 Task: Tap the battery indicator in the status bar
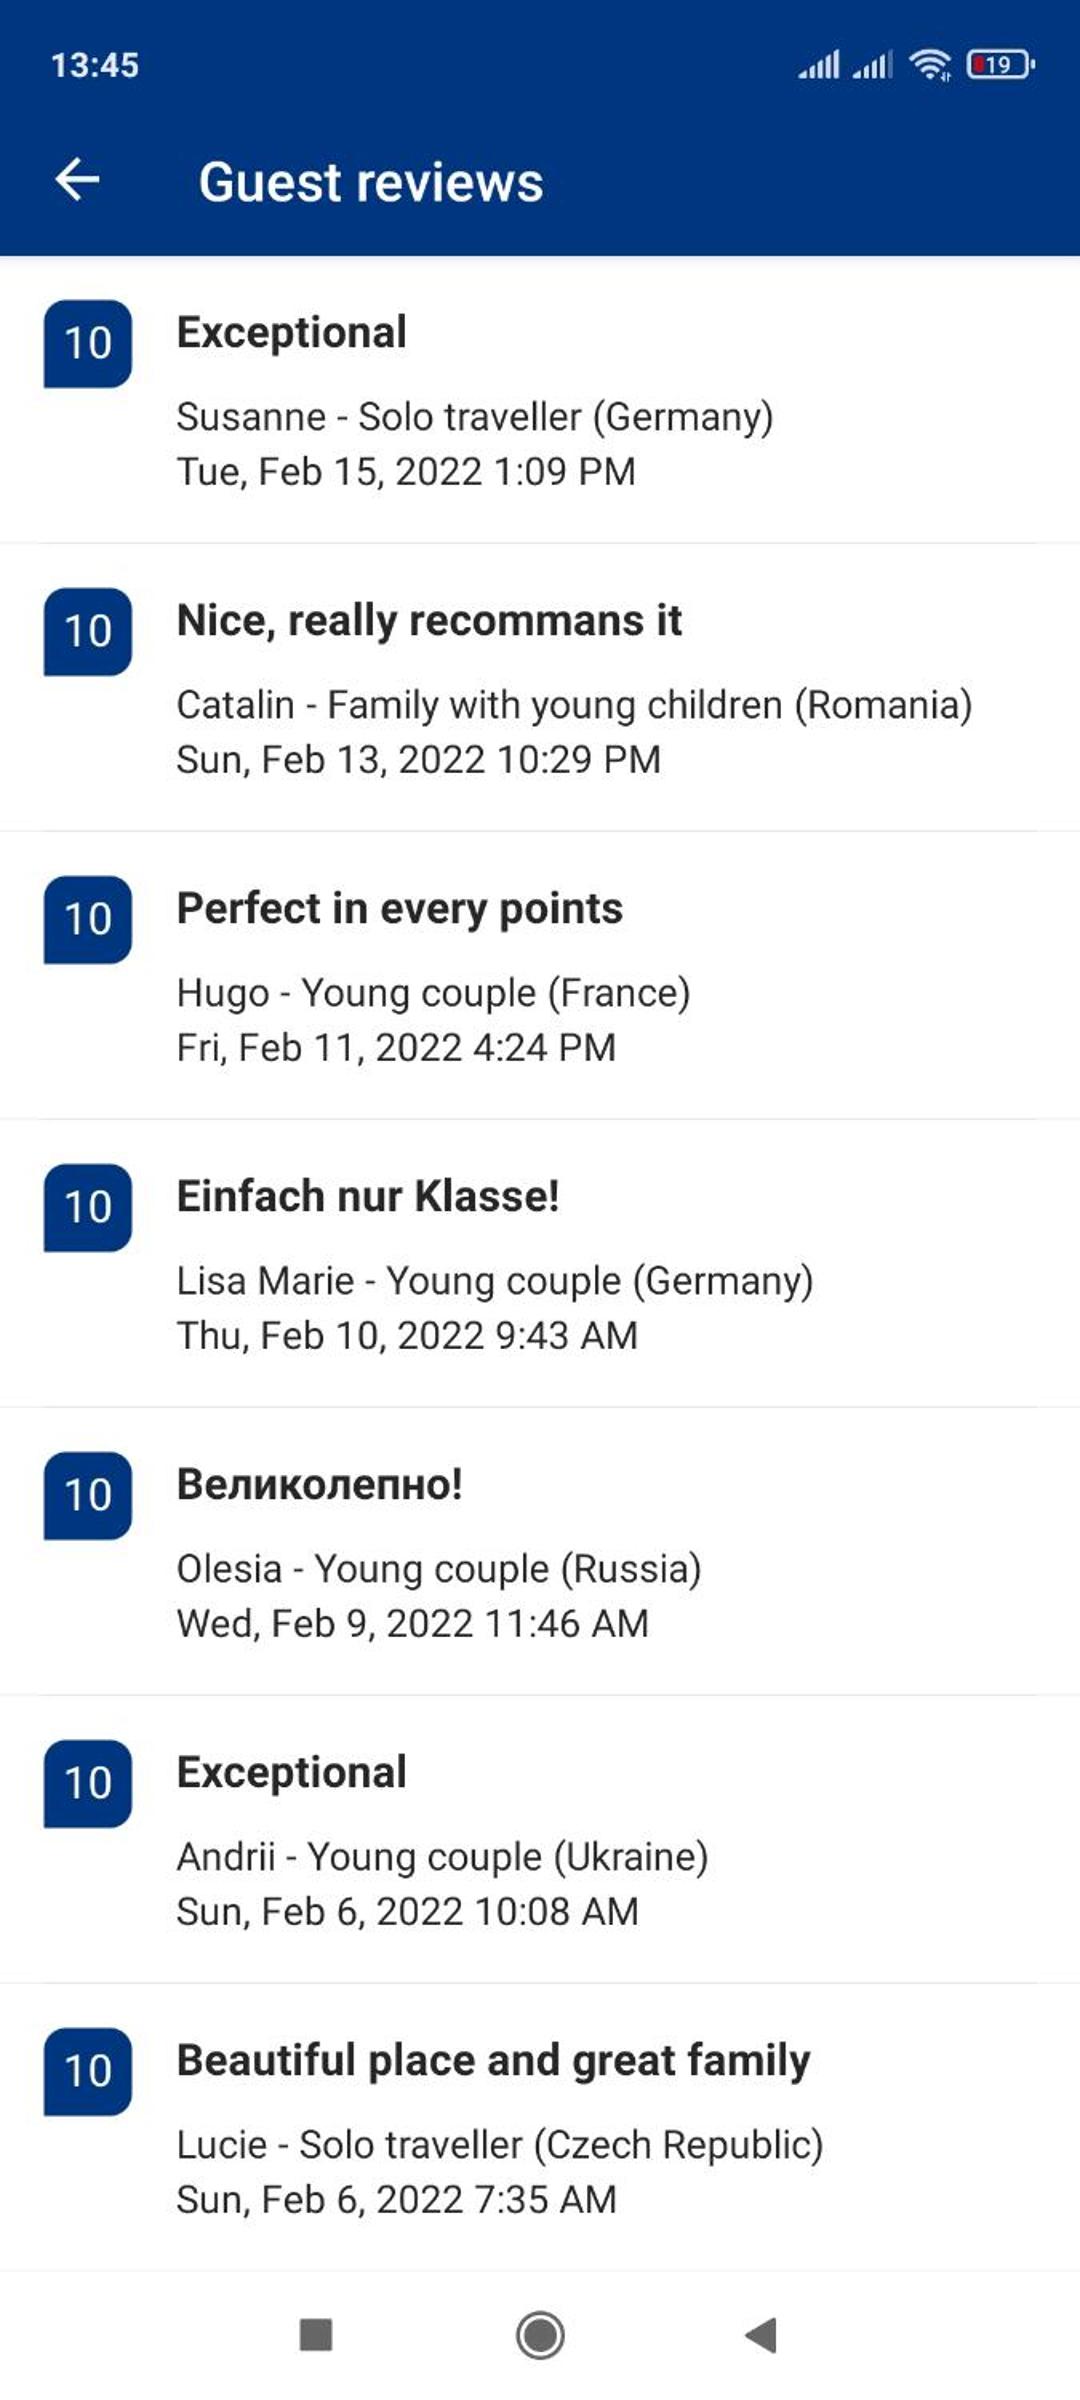tap(1000, 65)
